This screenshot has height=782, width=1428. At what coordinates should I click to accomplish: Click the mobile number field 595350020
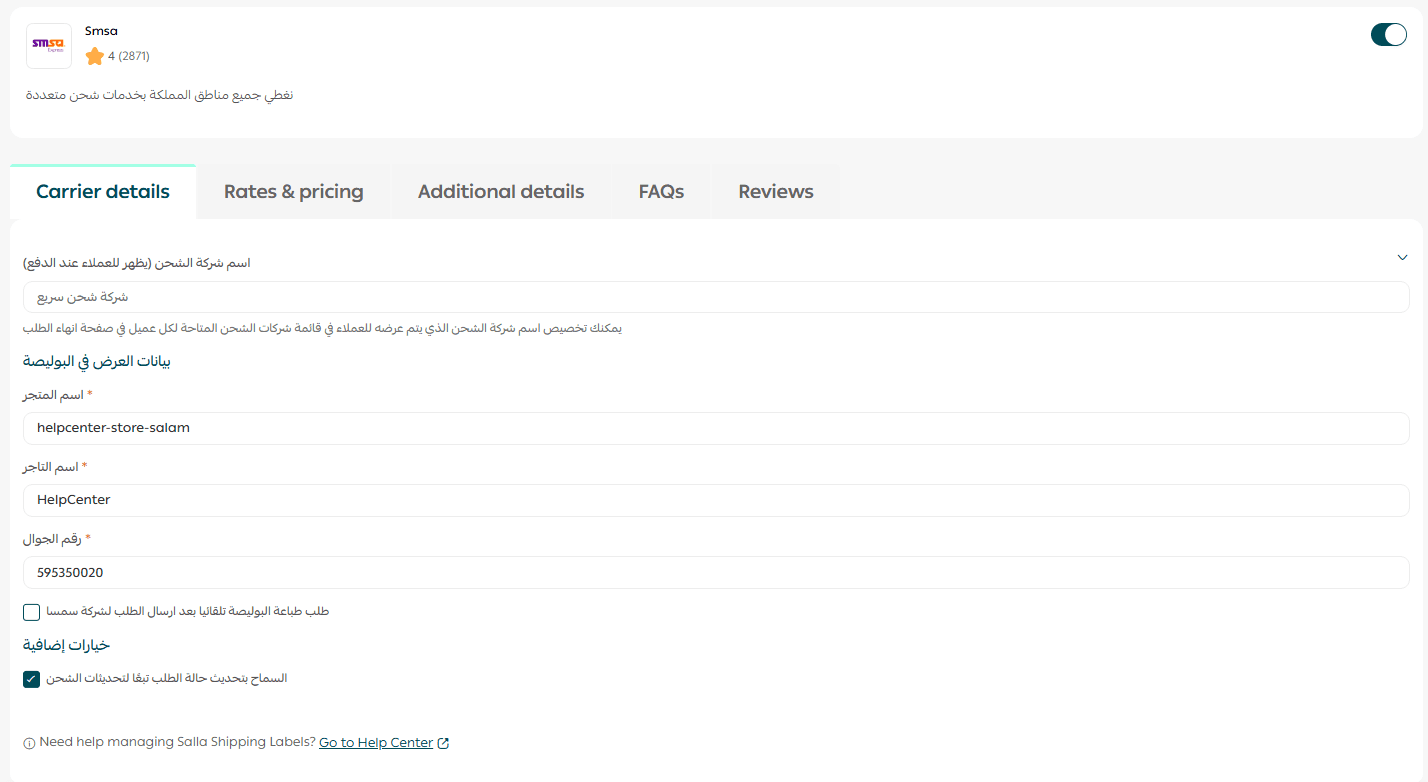pyautogui.click(x=715, y=573)
